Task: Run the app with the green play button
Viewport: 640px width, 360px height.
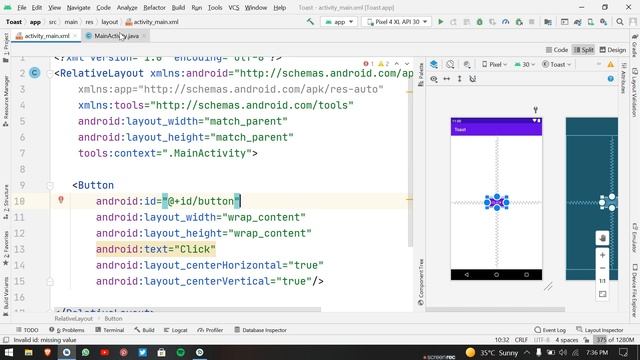Action: [440, 22]
